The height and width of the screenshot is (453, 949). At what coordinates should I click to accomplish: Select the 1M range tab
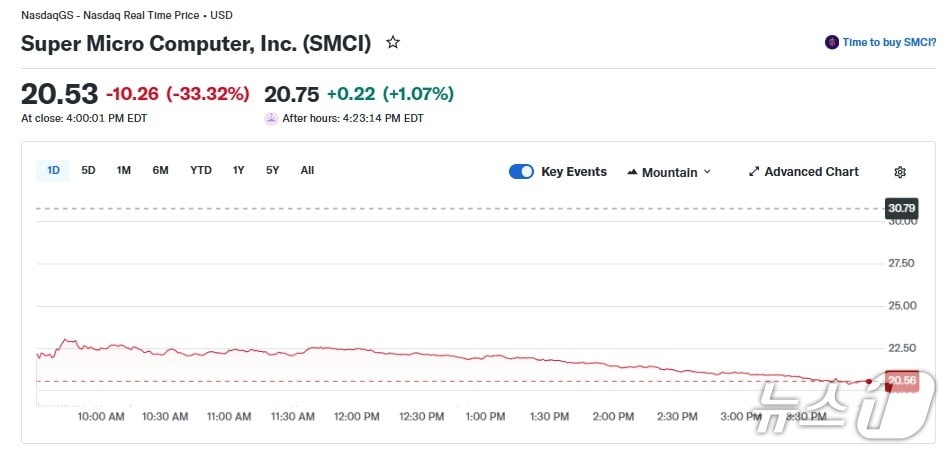click(123, 170)
